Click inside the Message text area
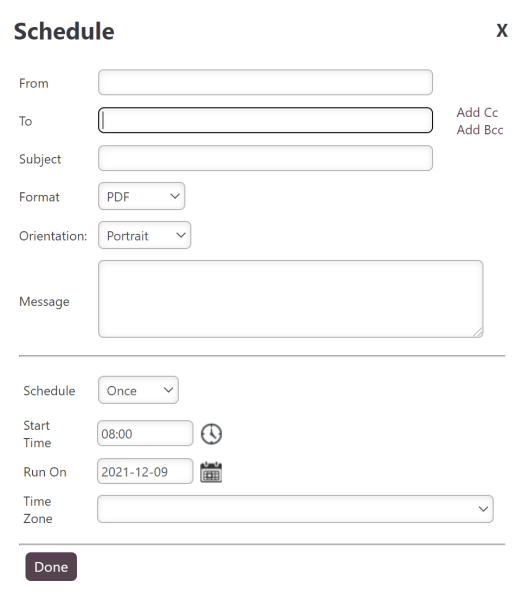 [x=290, y=299]
